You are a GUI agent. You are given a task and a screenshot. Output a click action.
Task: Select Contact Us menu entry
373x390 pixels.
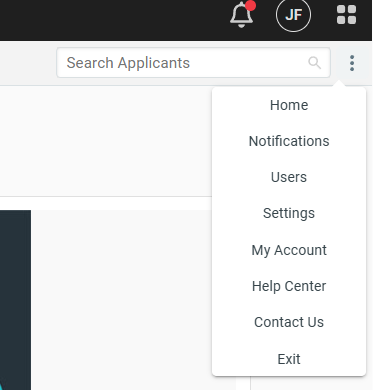(x=289, y=322)
